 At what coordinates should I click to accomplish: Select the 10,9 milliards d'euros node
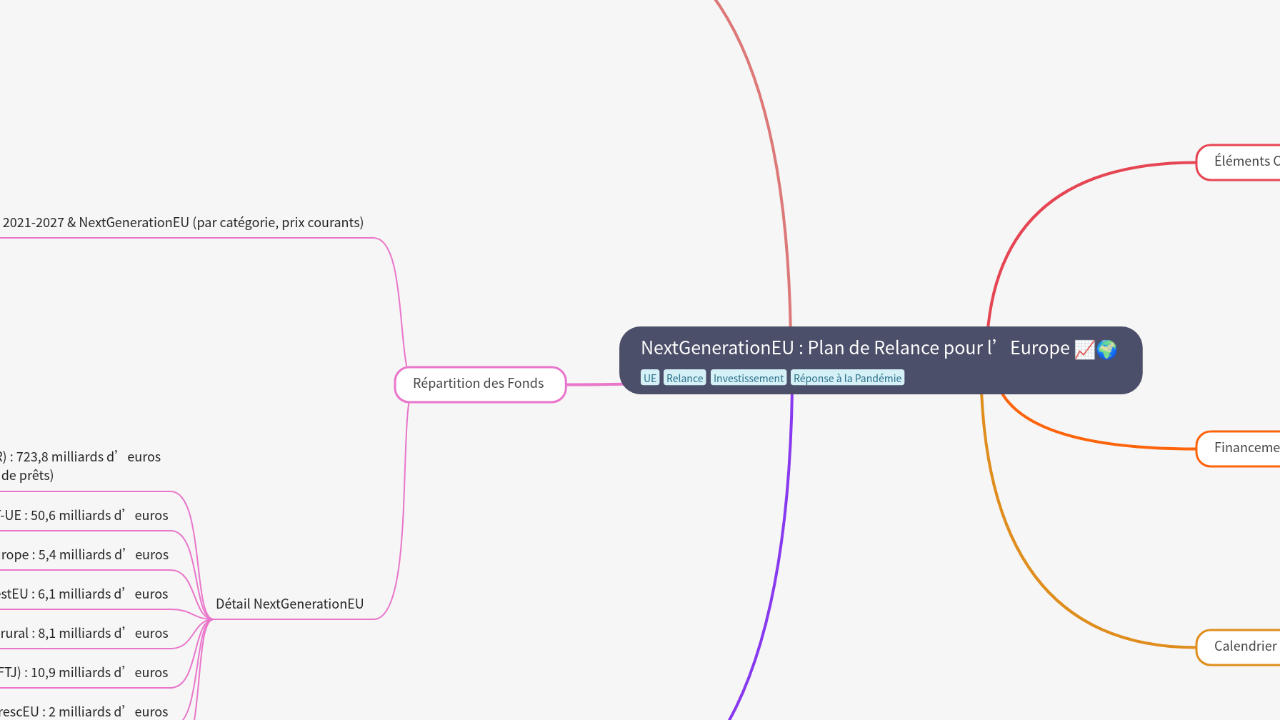(84, 672)
